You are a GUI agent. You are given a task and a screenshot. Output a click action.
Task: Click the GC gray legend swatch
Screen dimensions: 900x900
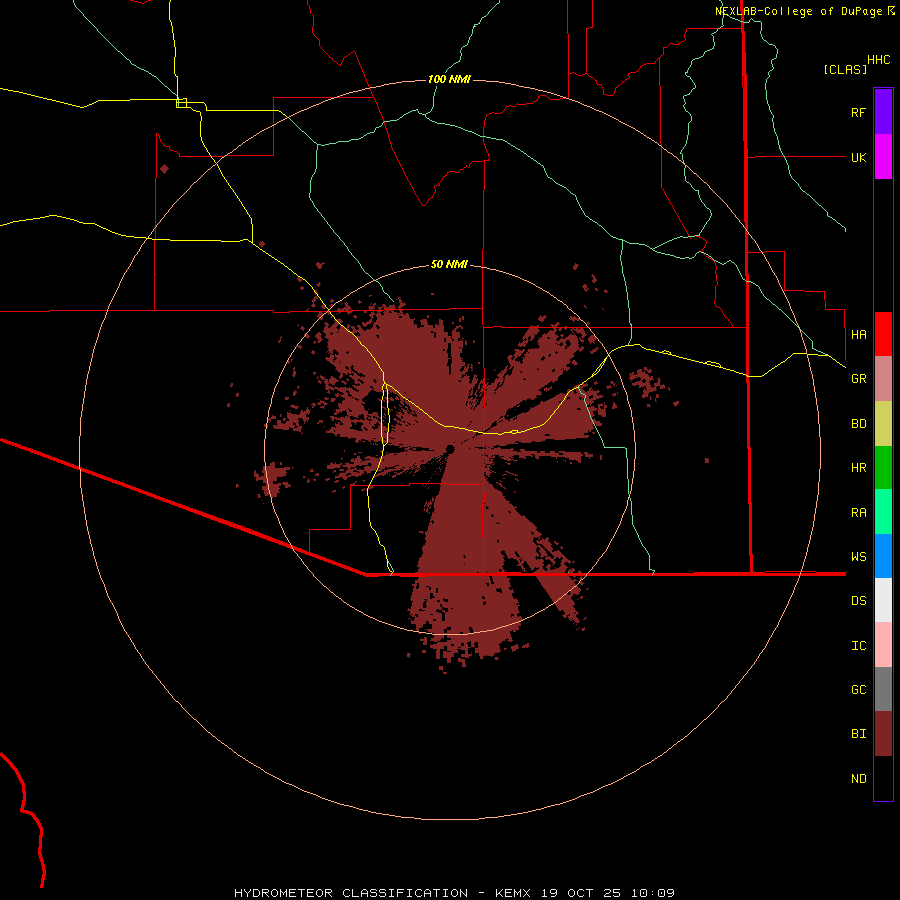pos(883,689)
